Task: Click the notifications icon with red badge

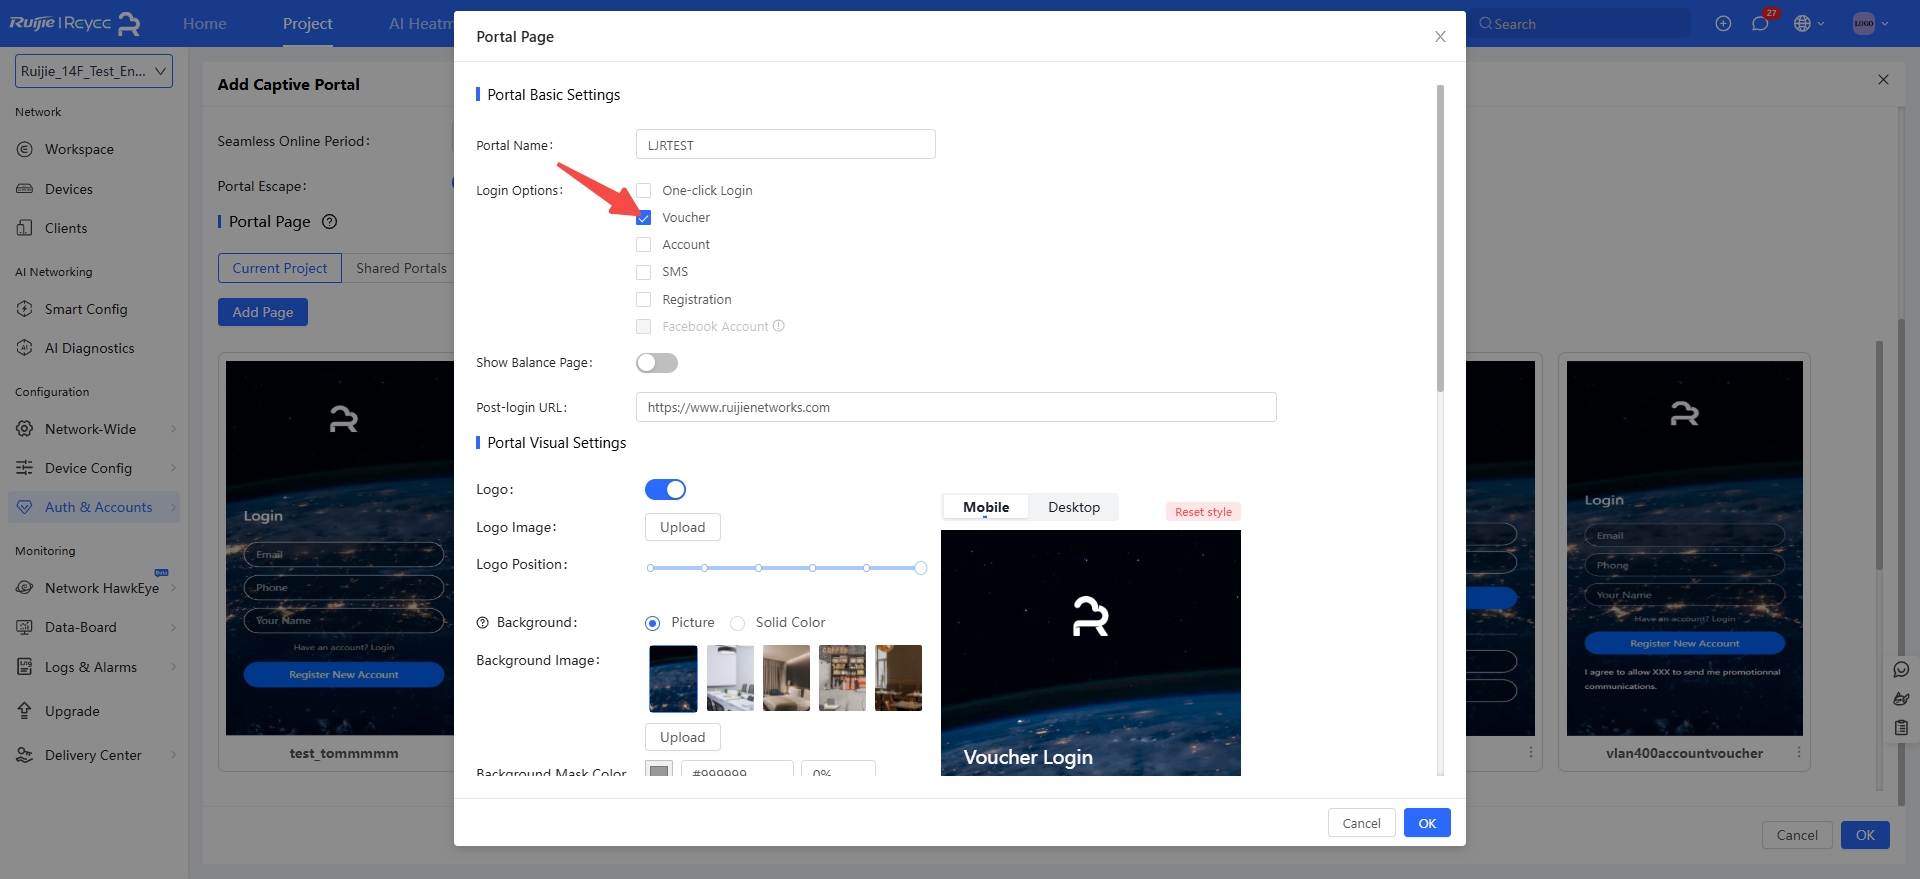Action: tap(1760, 24)
